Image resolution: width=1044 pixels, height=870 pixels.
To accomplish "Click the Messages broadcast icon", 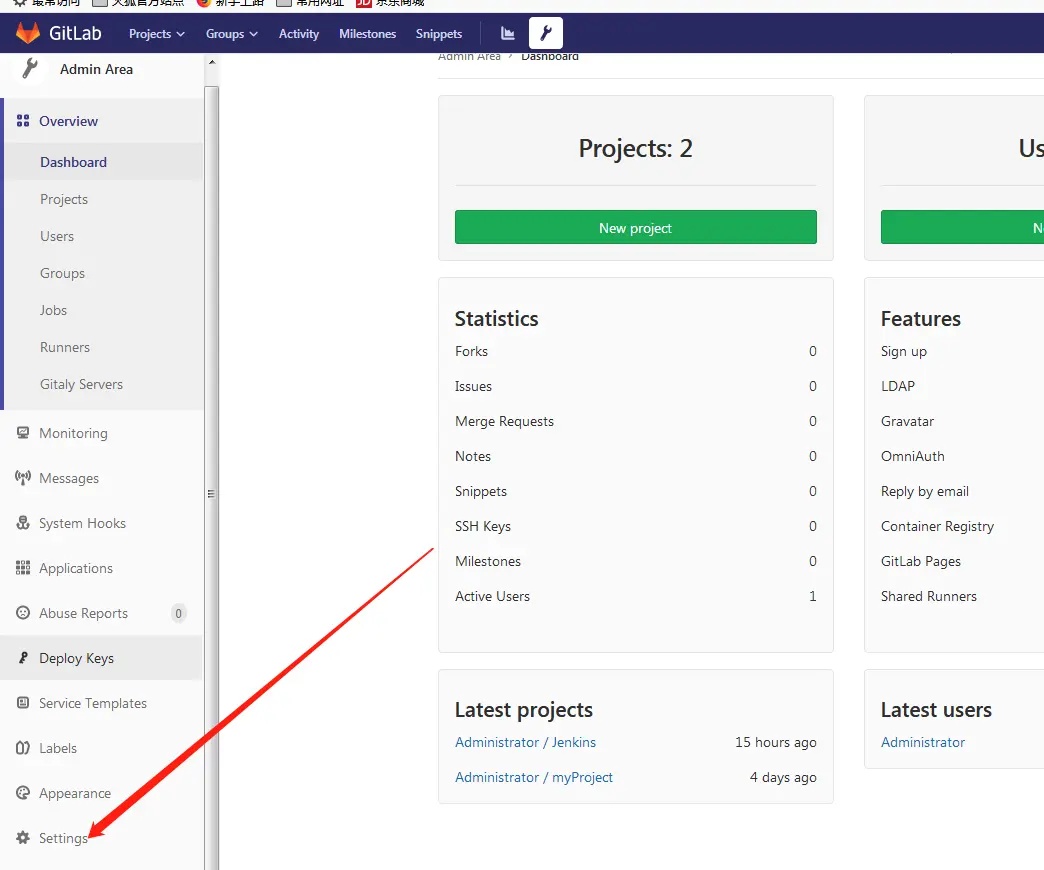I will 23,478.
